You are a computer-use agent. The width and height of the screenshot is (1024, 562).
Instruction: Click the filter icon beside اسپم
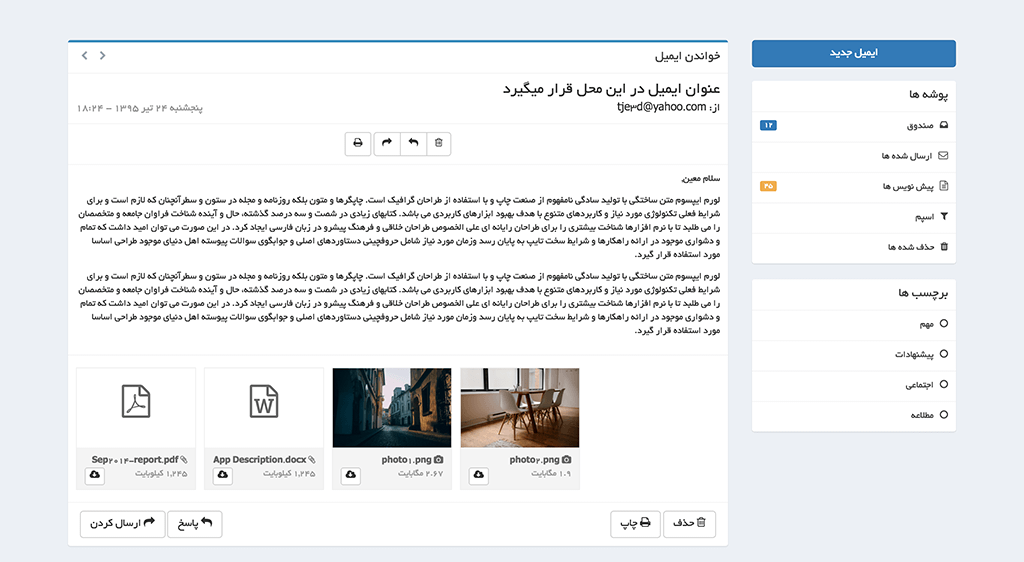(x=944, y=216)
